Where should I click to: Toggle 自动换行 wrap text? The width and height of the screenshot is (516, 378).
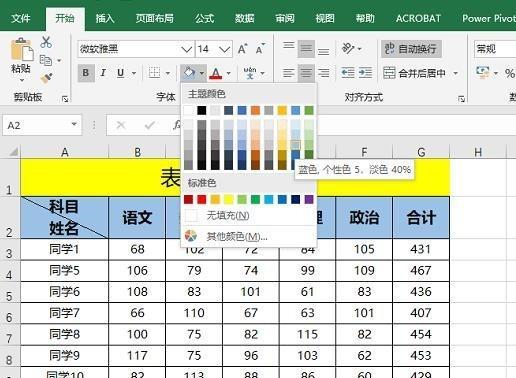tap(411, 49)
